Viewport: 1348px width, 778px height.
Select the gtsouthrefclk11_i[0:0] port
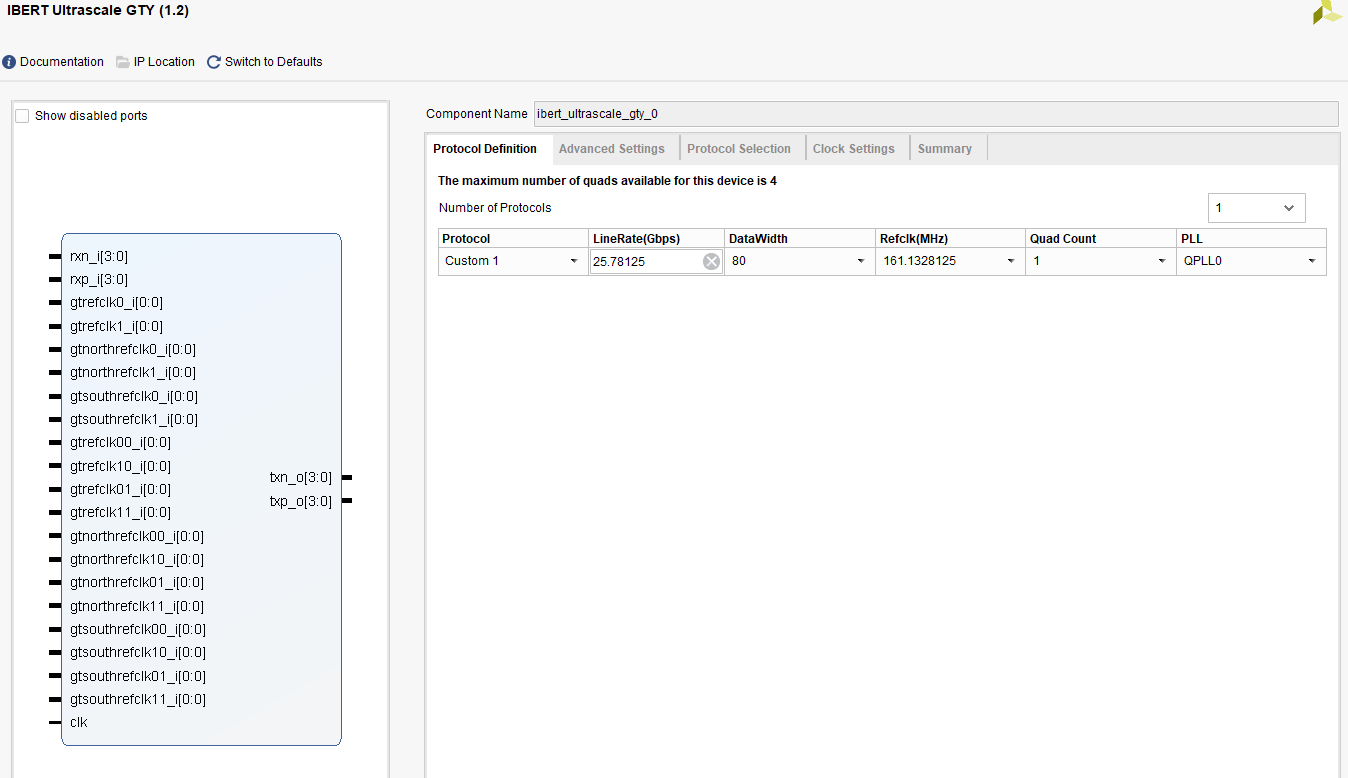[x=138, y=700]
